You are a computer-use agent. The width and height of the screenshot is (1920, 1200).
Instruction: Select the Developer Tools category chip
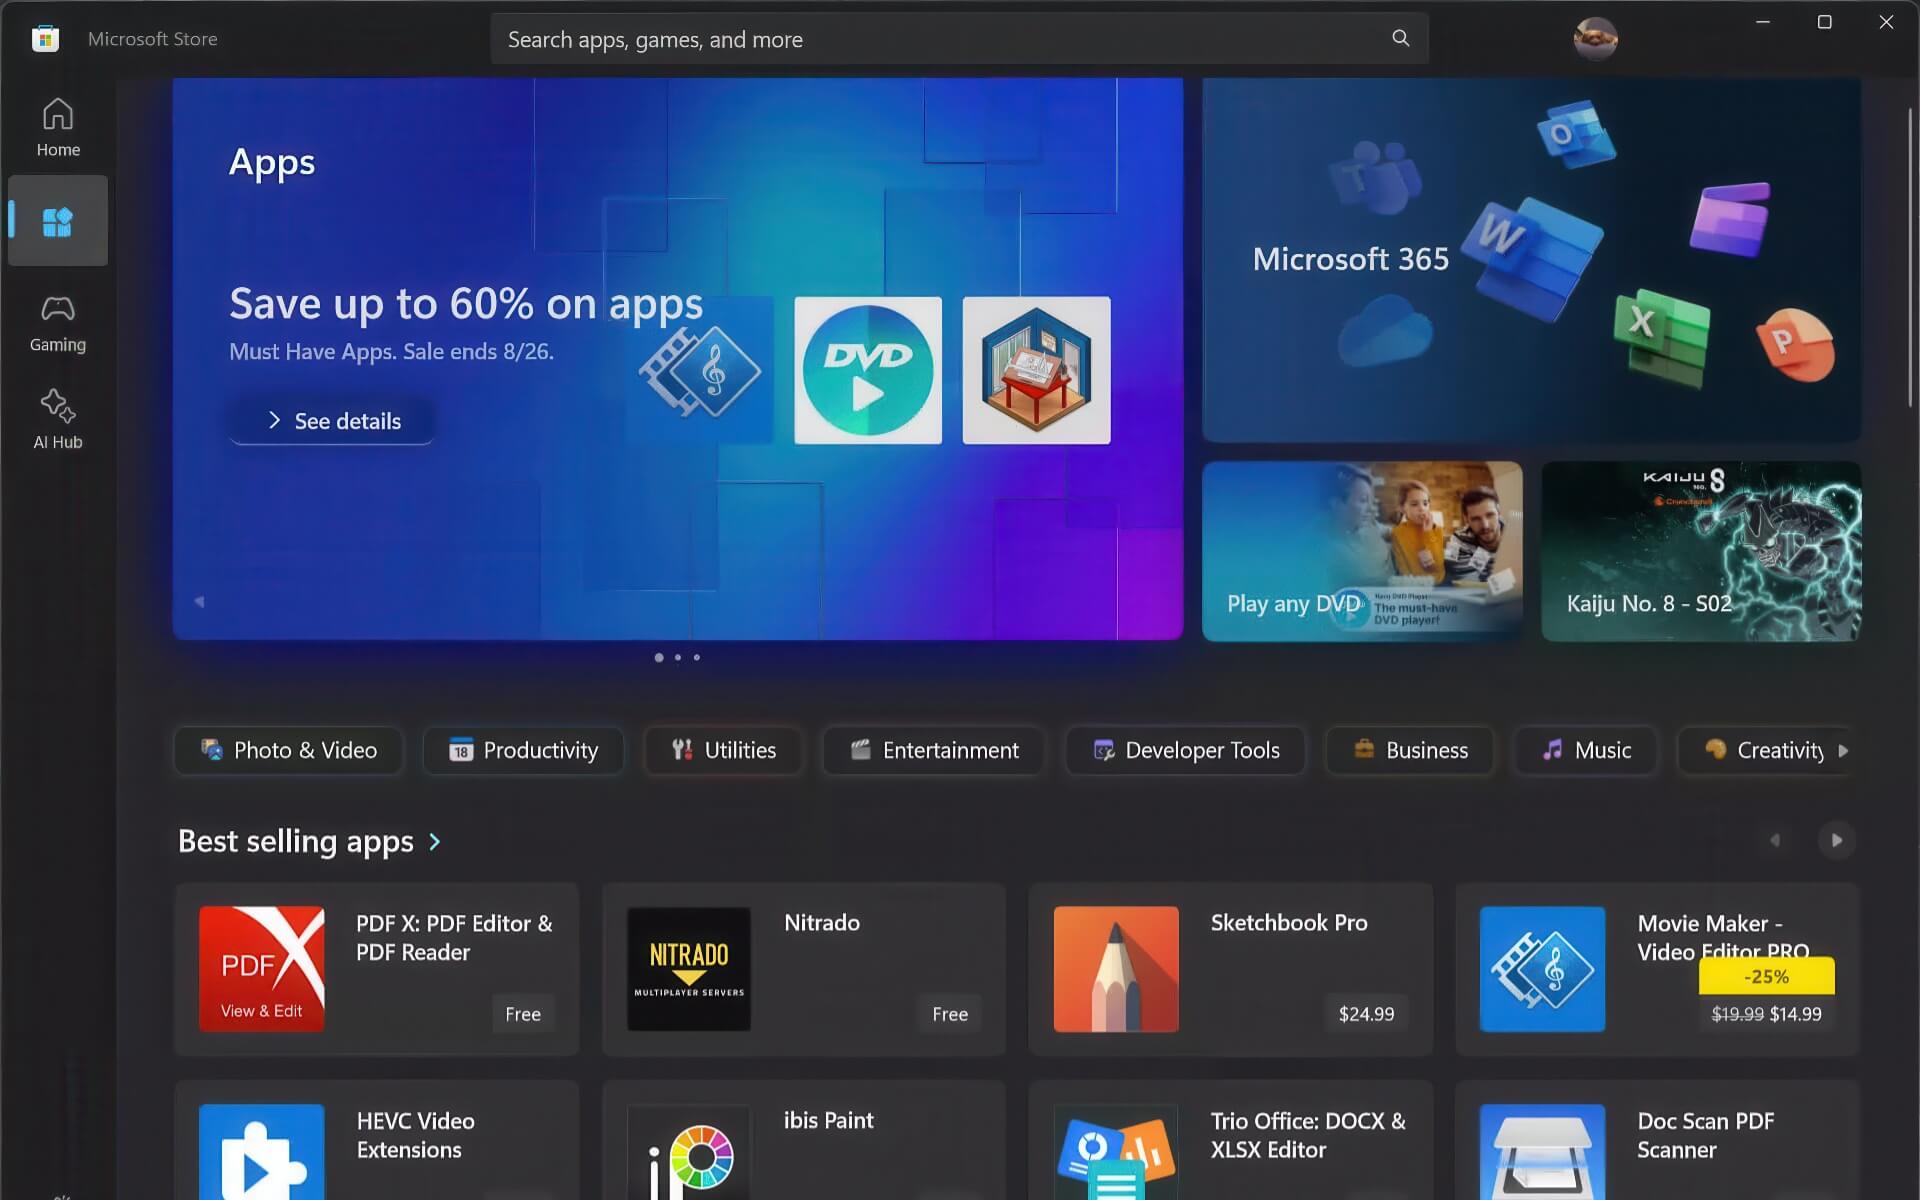pos(1186,750)
